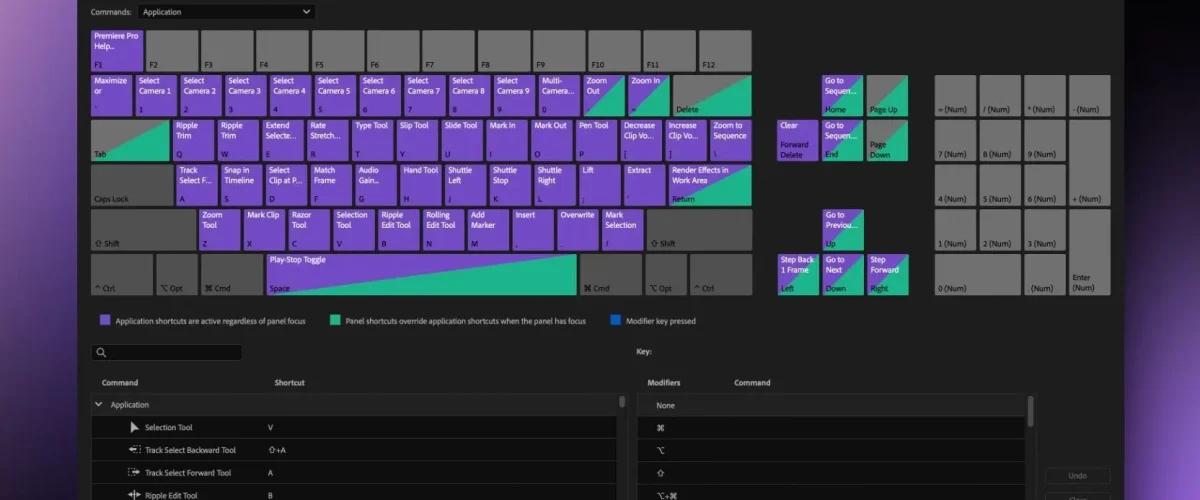Sort by the Shortcut column header
Viewport: 1200px width, 500px height.
tap(290, 382)
